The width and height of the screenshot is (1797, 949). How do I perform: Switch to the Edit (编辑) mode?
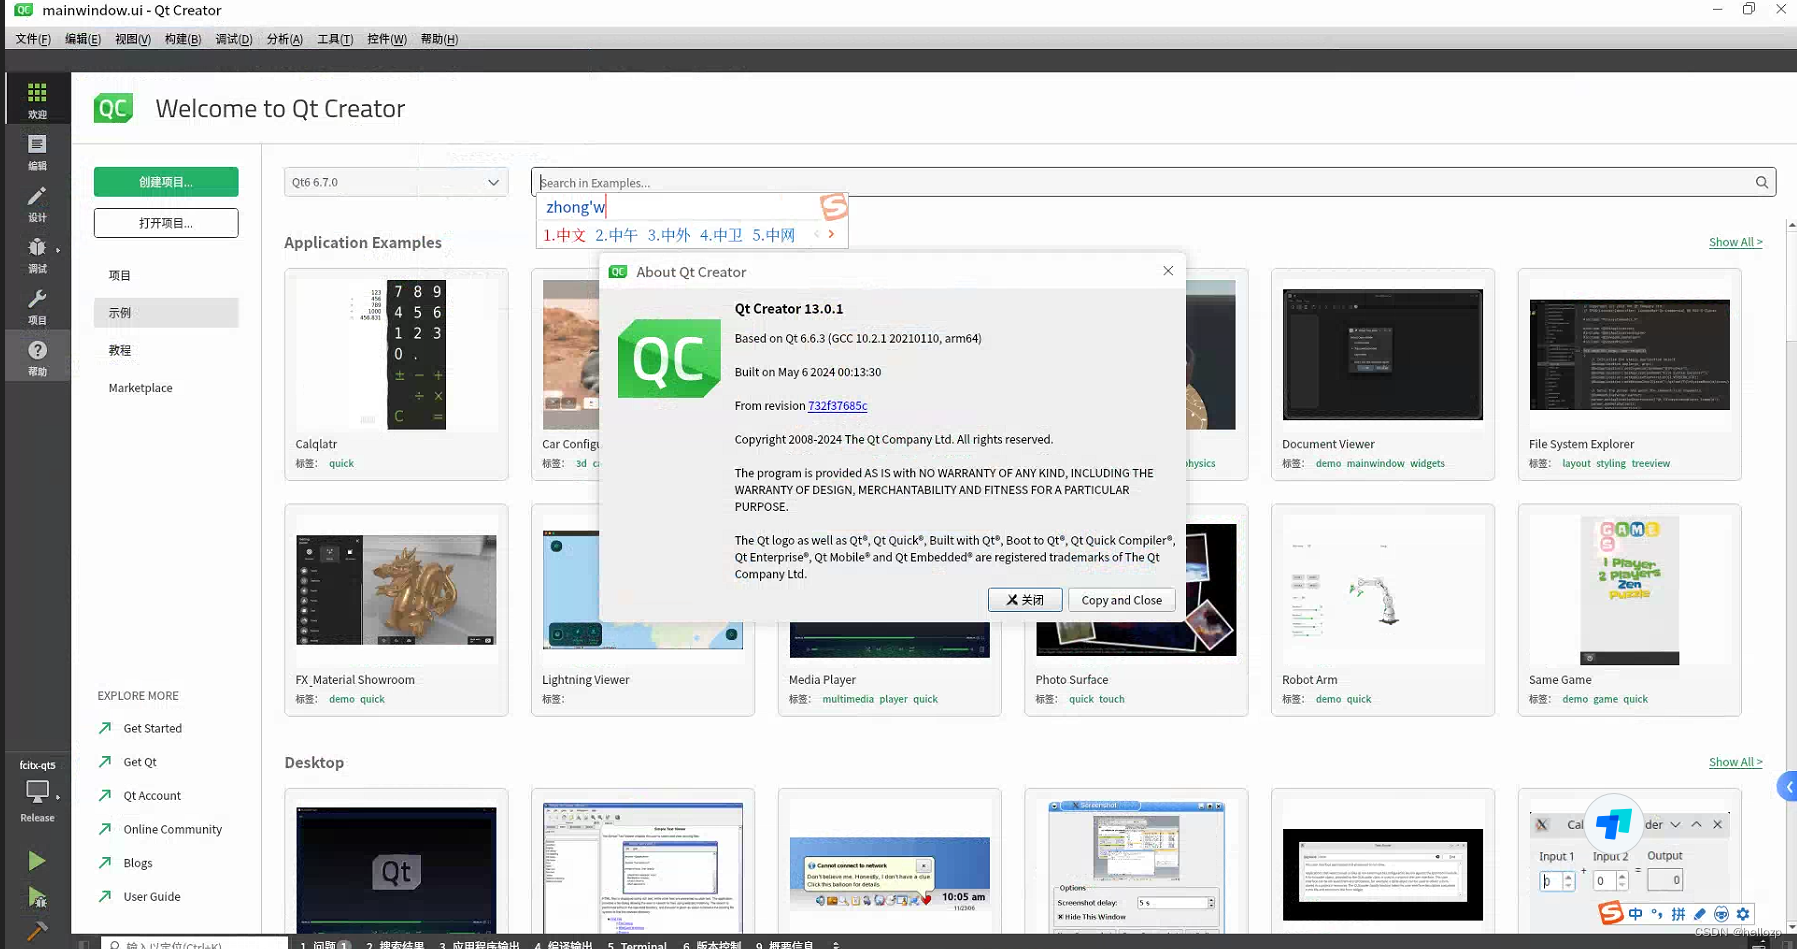[37, 151]
